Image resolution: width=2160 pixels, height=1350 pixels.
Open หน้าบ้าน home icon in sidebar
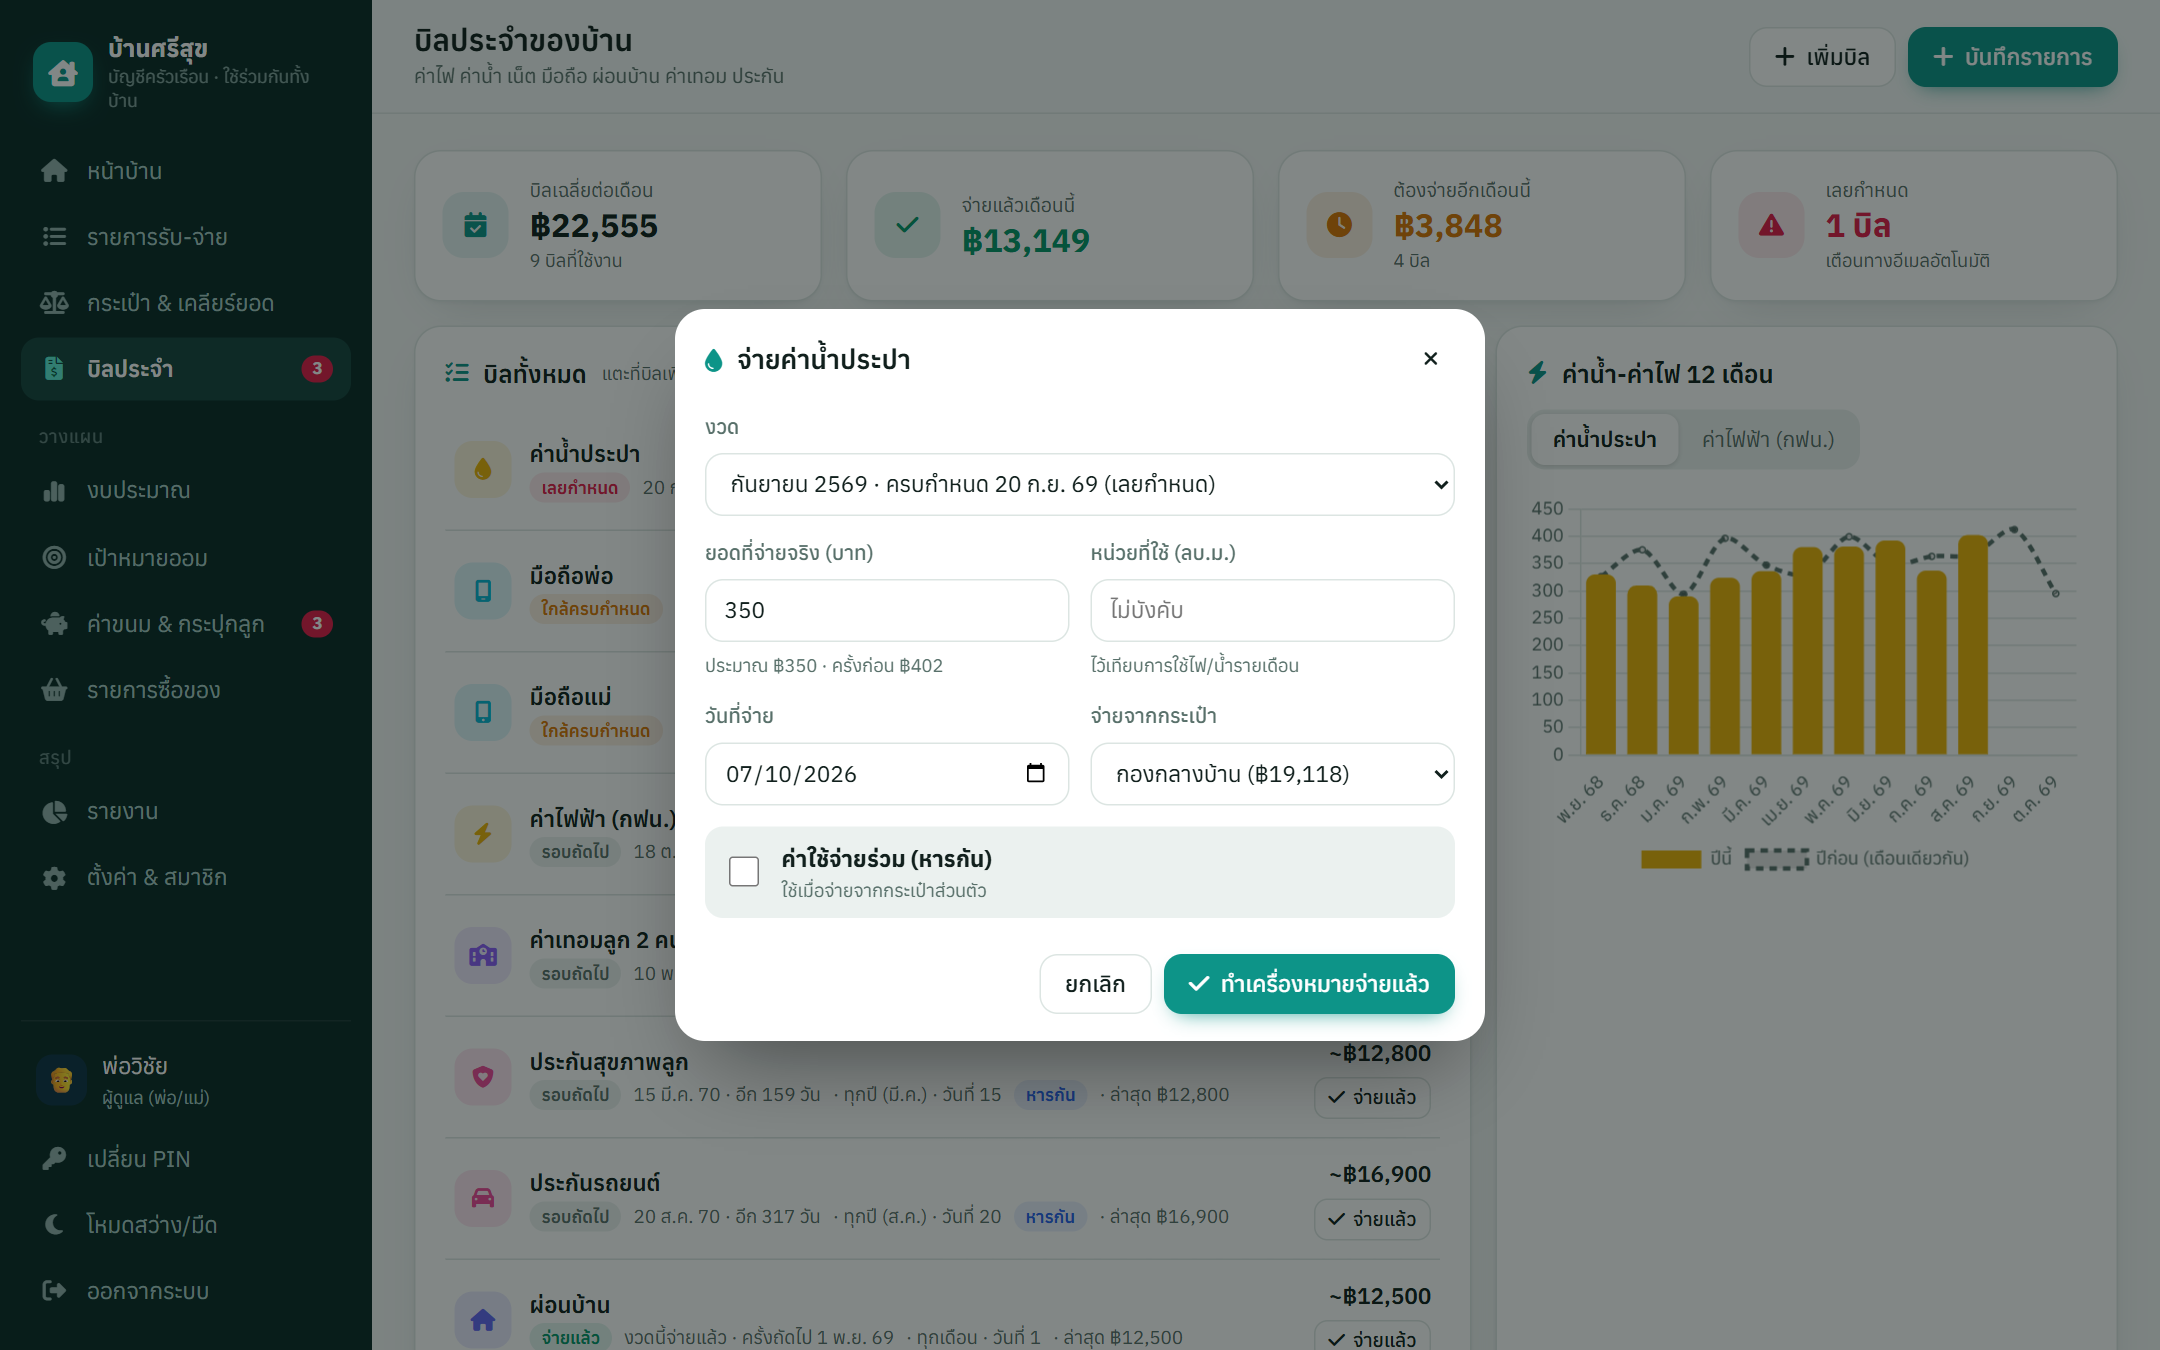coord(54,171)
